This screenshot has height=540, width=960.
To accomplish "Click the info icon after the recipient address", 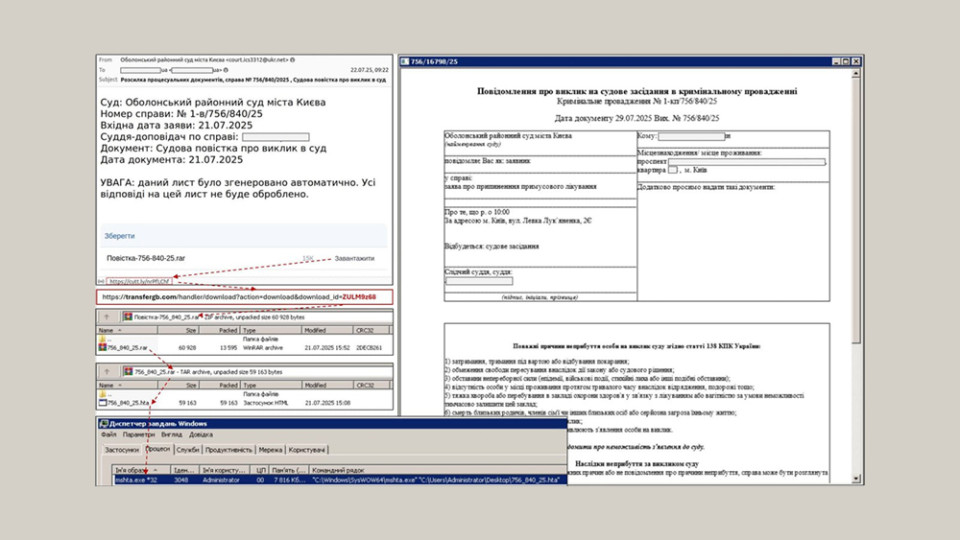I will 225,70.
